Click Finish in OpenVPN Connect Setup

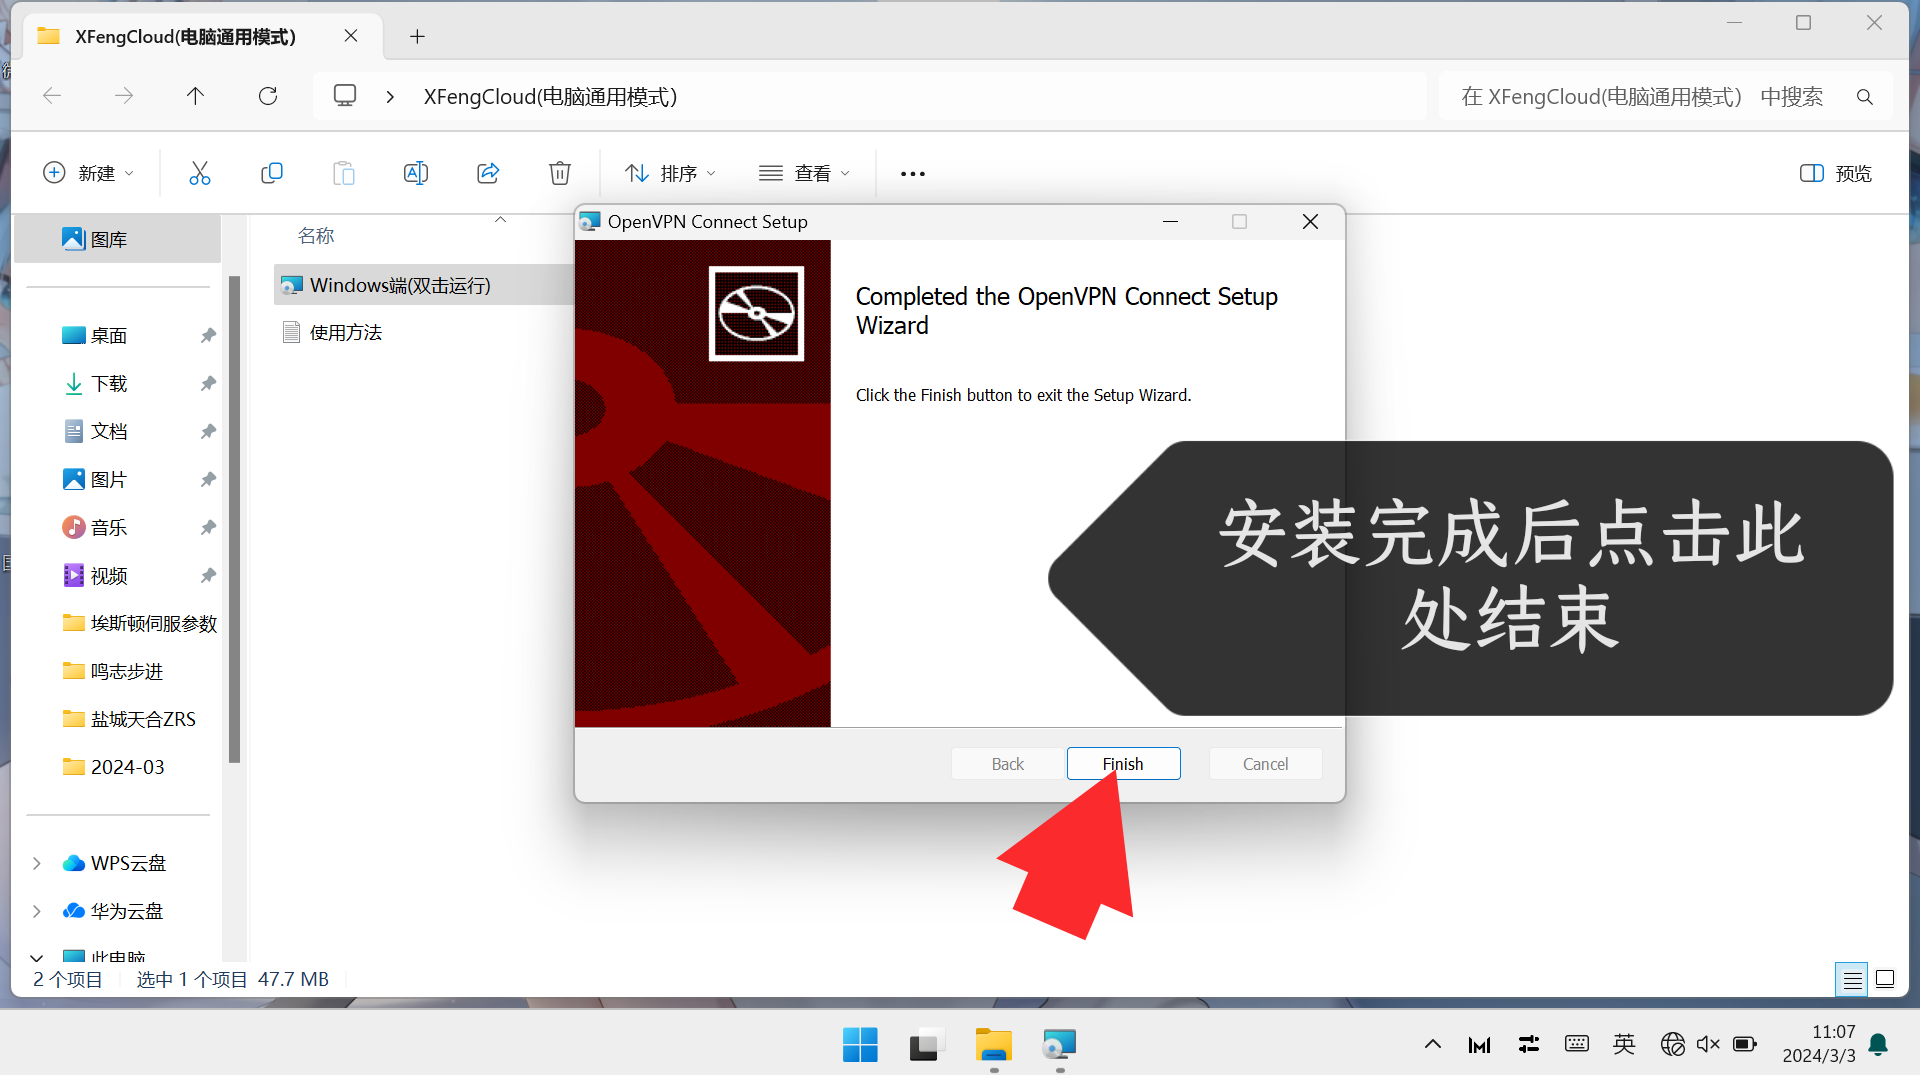(x=1123, y=764)
